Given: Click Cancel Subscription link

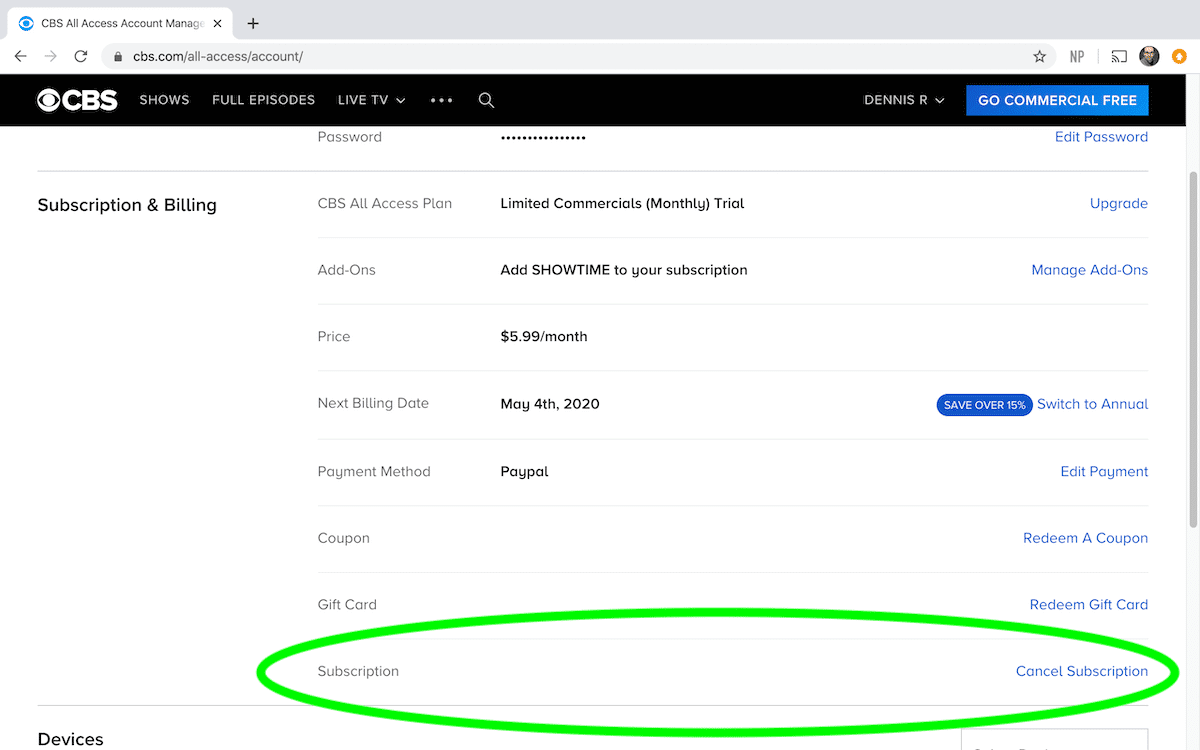Looking at the screenshot, I should 1081,671.
